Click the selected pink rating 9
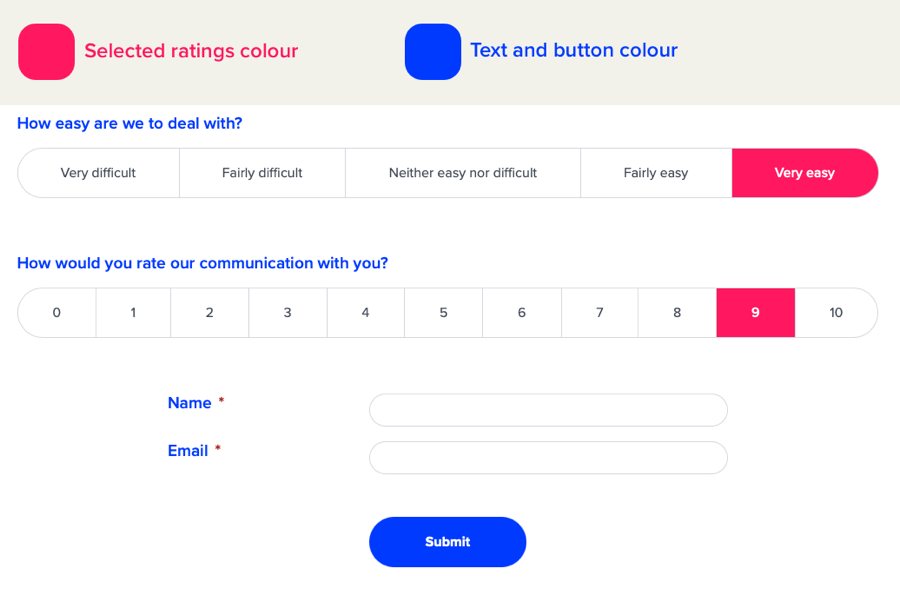The height and width of the screenshot is (589, 900). pos(755,312)
